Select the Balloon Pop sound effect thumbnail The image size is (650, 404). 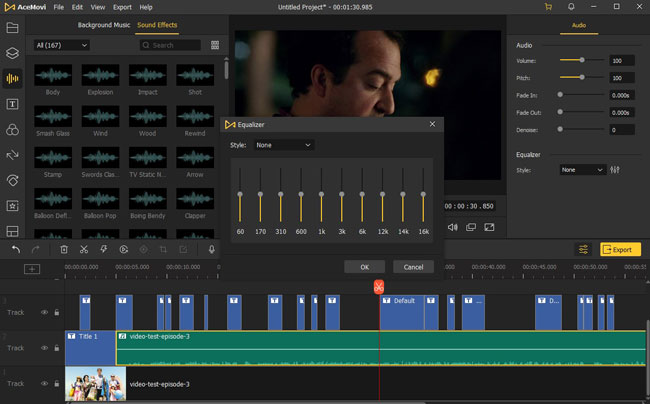point(100,199)
